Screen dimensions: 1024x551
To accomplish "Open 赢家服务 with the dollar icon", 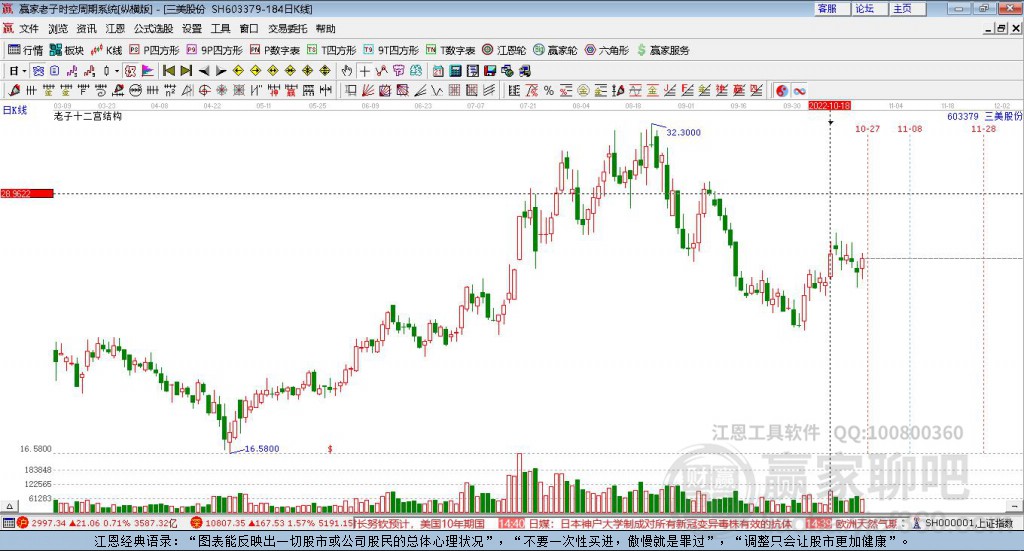I will click(663, 50).
